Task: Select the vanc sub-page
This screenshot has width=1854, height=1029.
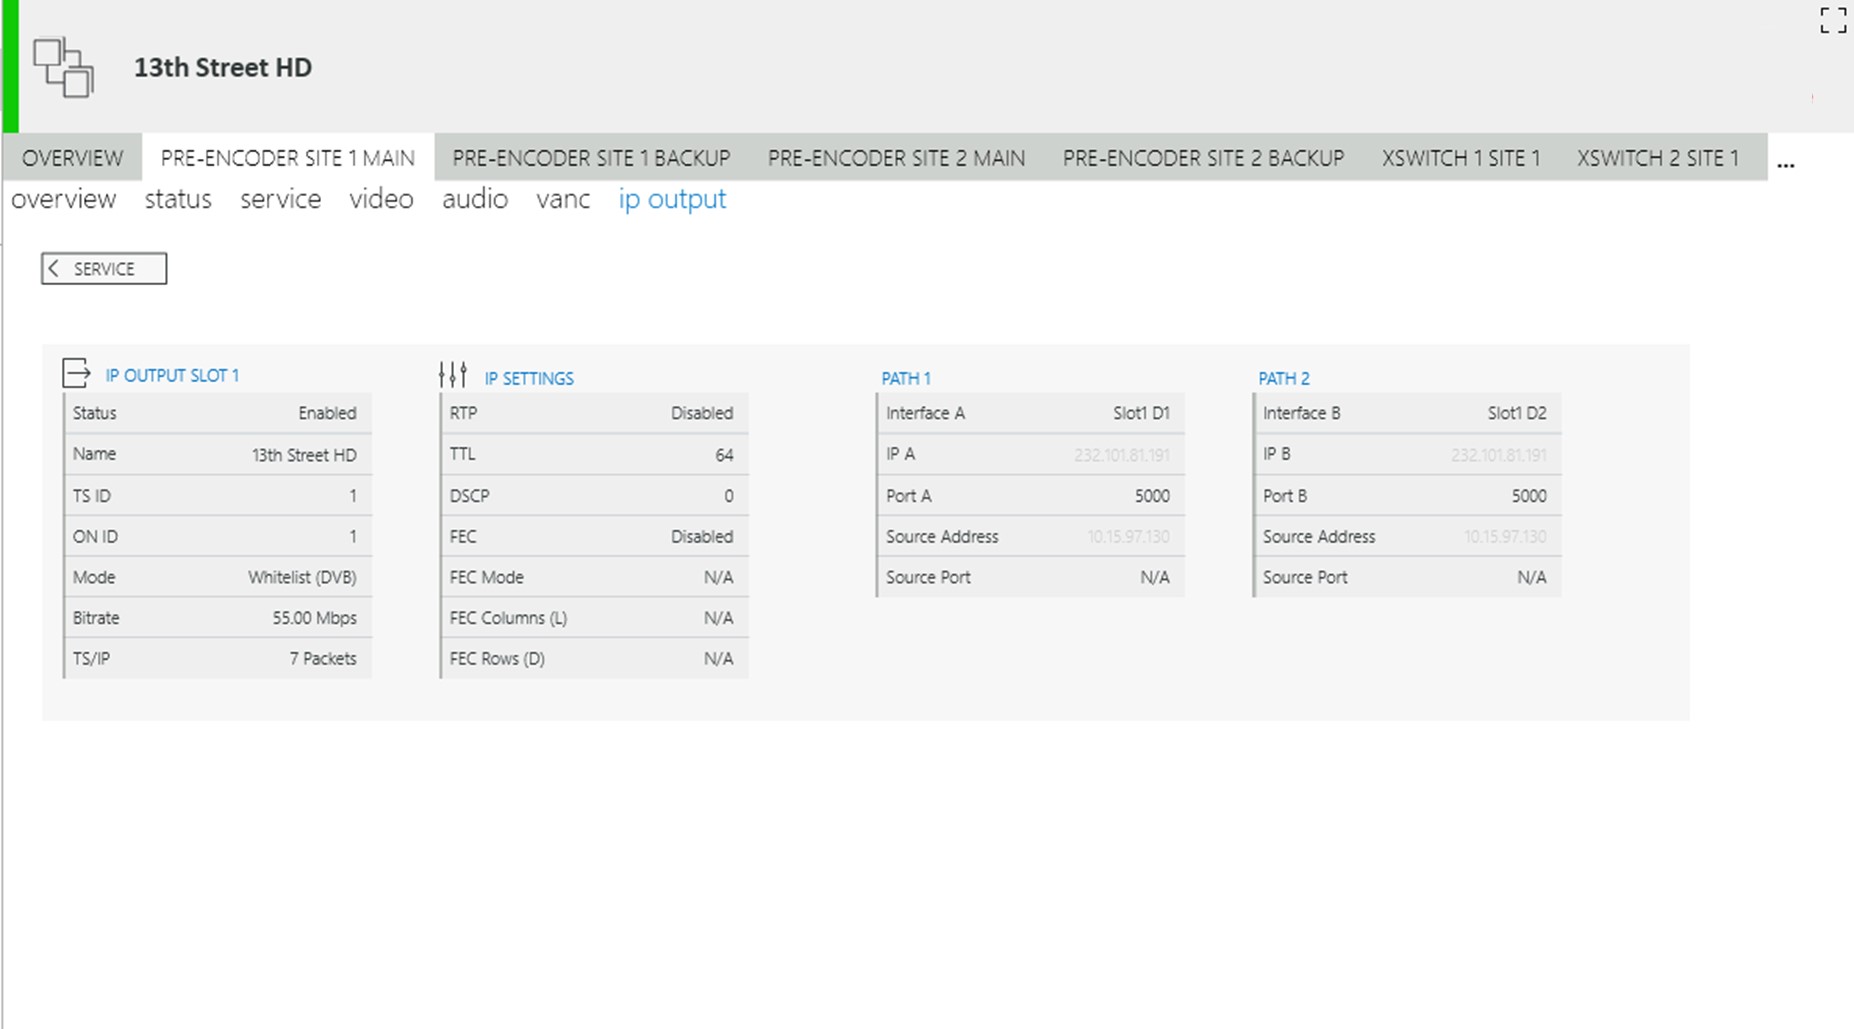Action: click(x=563, y=199)
